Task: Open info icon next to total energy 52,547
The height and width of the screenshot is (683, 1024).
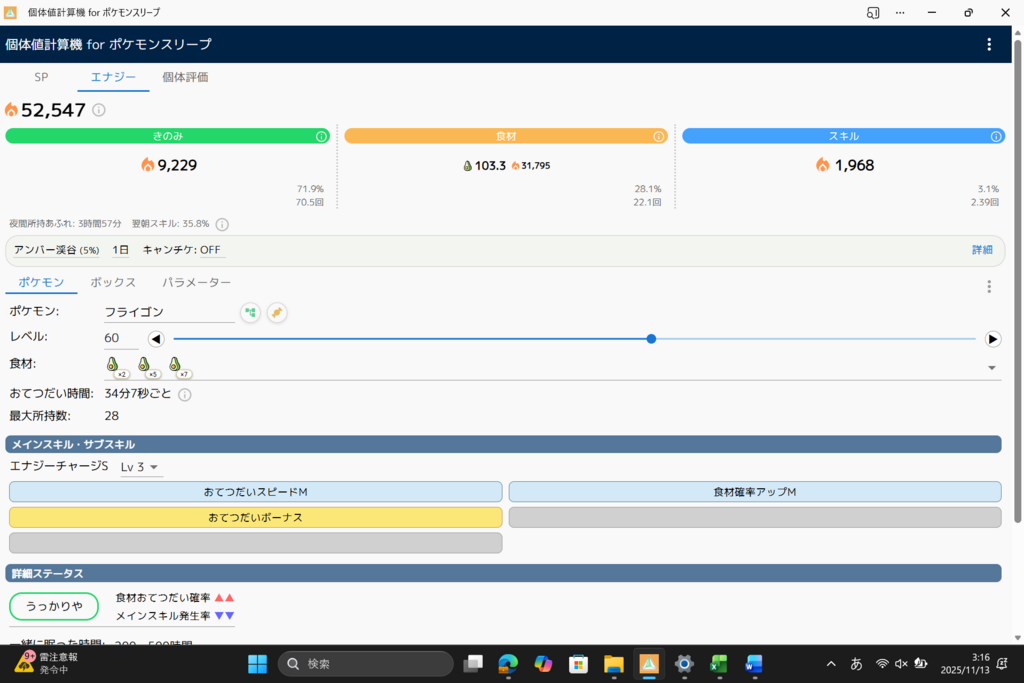Action: tap(99, 110)
